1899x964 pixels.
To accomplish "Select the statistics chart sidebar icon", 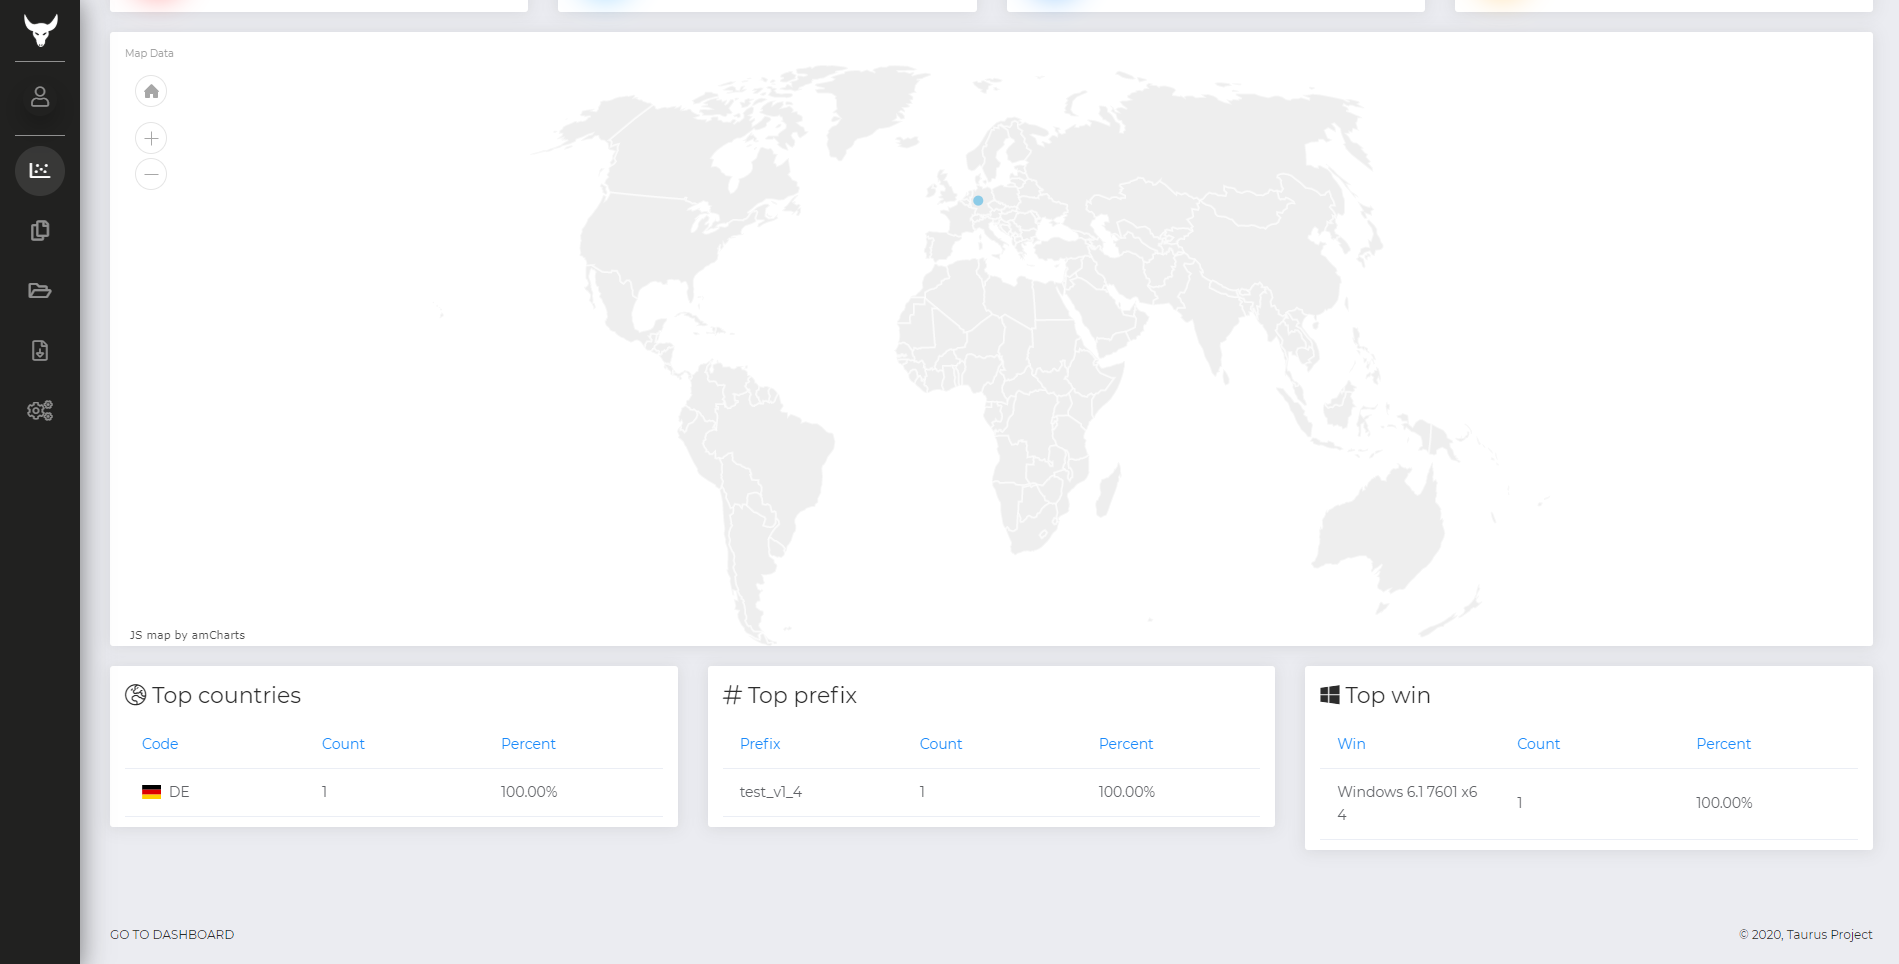I will coord(40,171).
